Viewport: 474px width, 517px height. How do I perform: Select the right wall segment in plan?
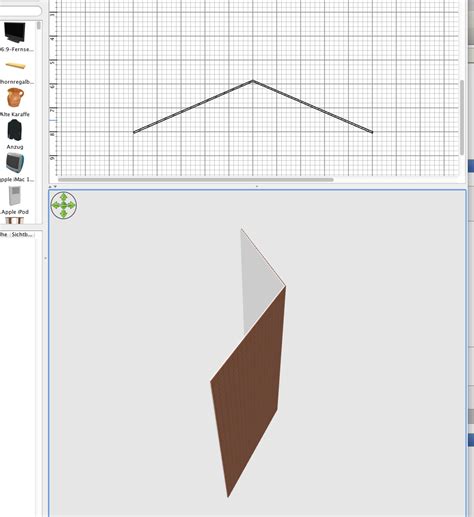313,106
